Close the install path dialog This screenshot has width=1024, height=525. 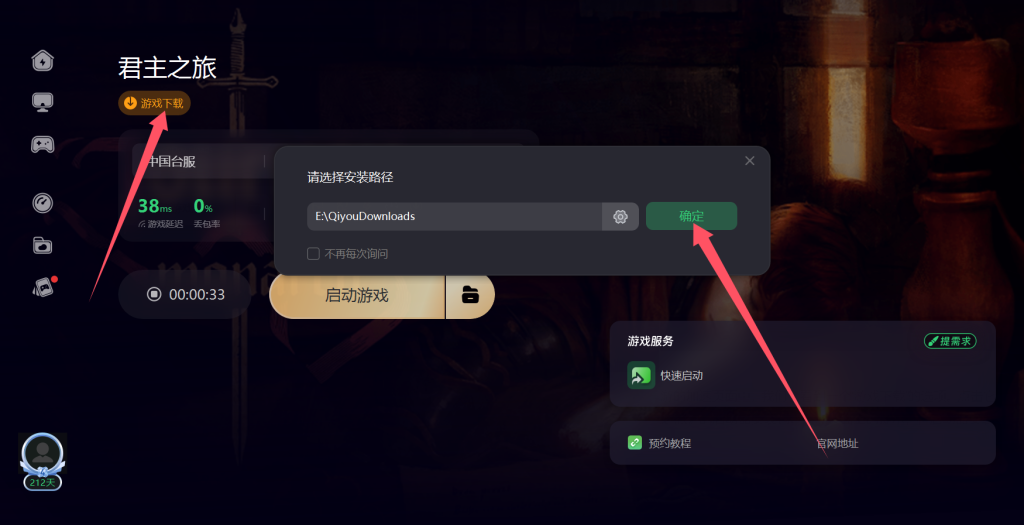750,161
